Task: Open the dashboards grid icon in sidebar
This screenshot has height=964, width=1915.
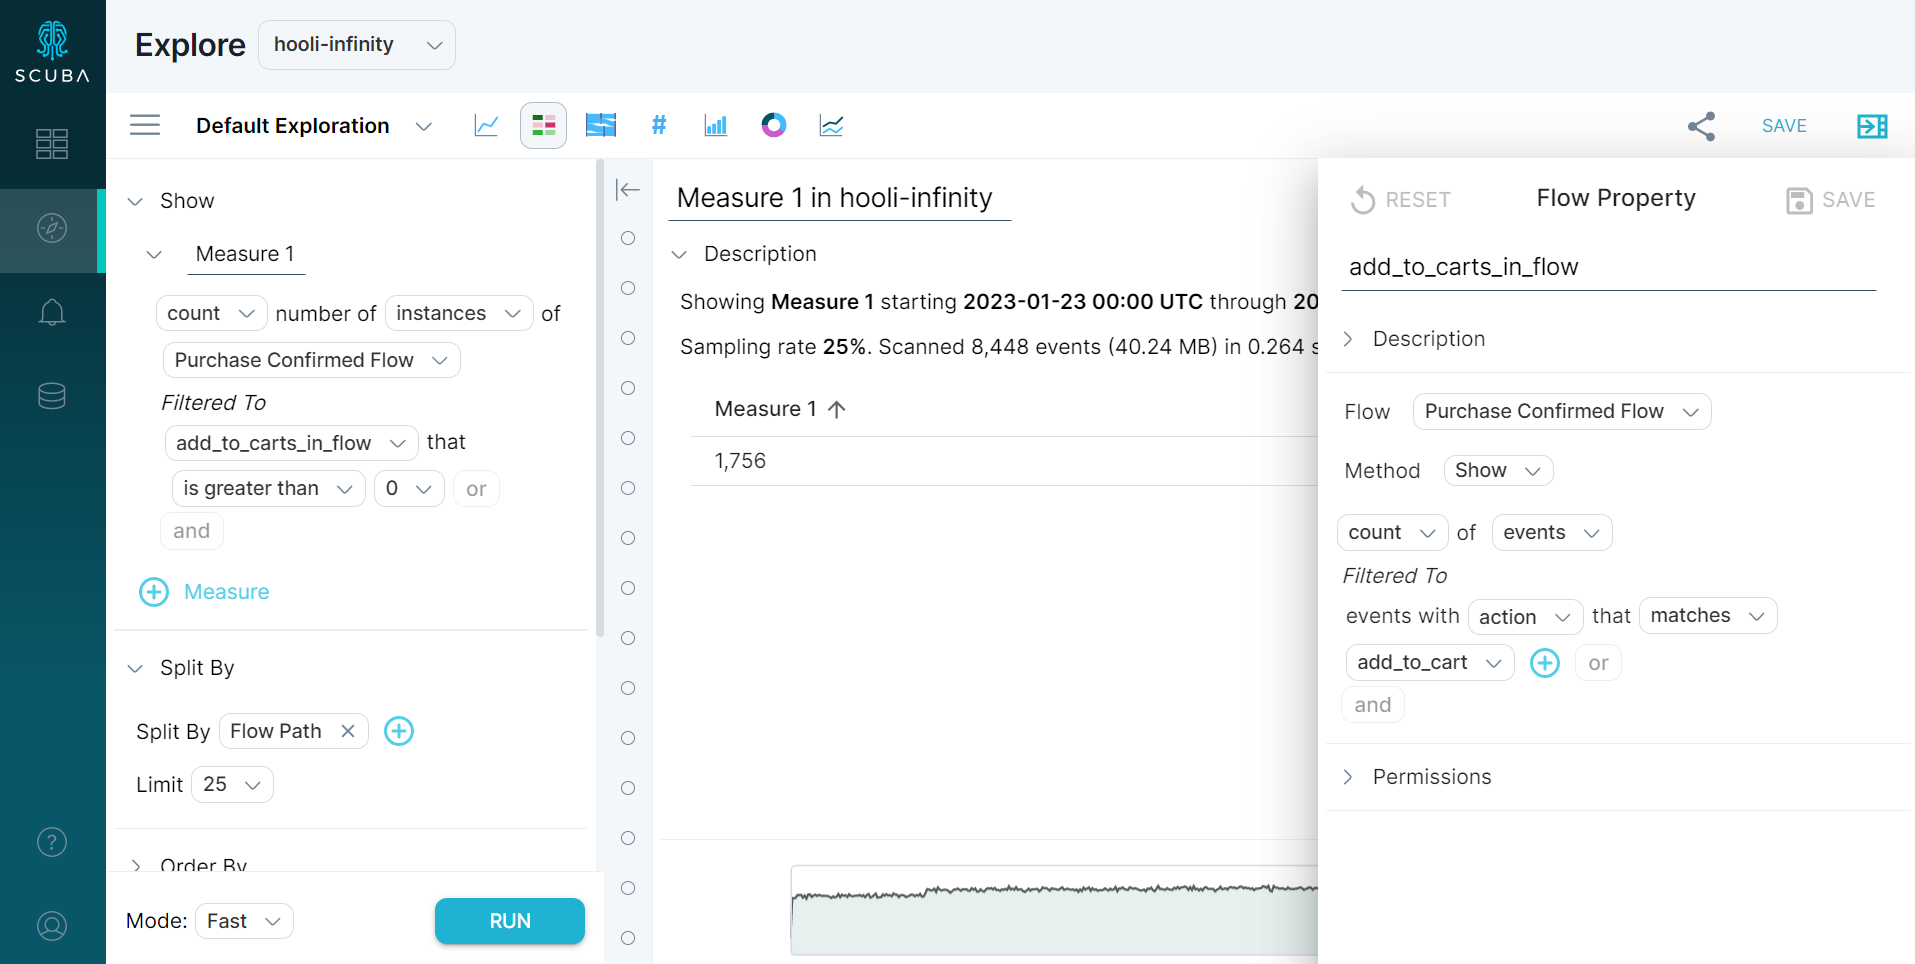Action: pyautogui.click(x=52, y=144)
